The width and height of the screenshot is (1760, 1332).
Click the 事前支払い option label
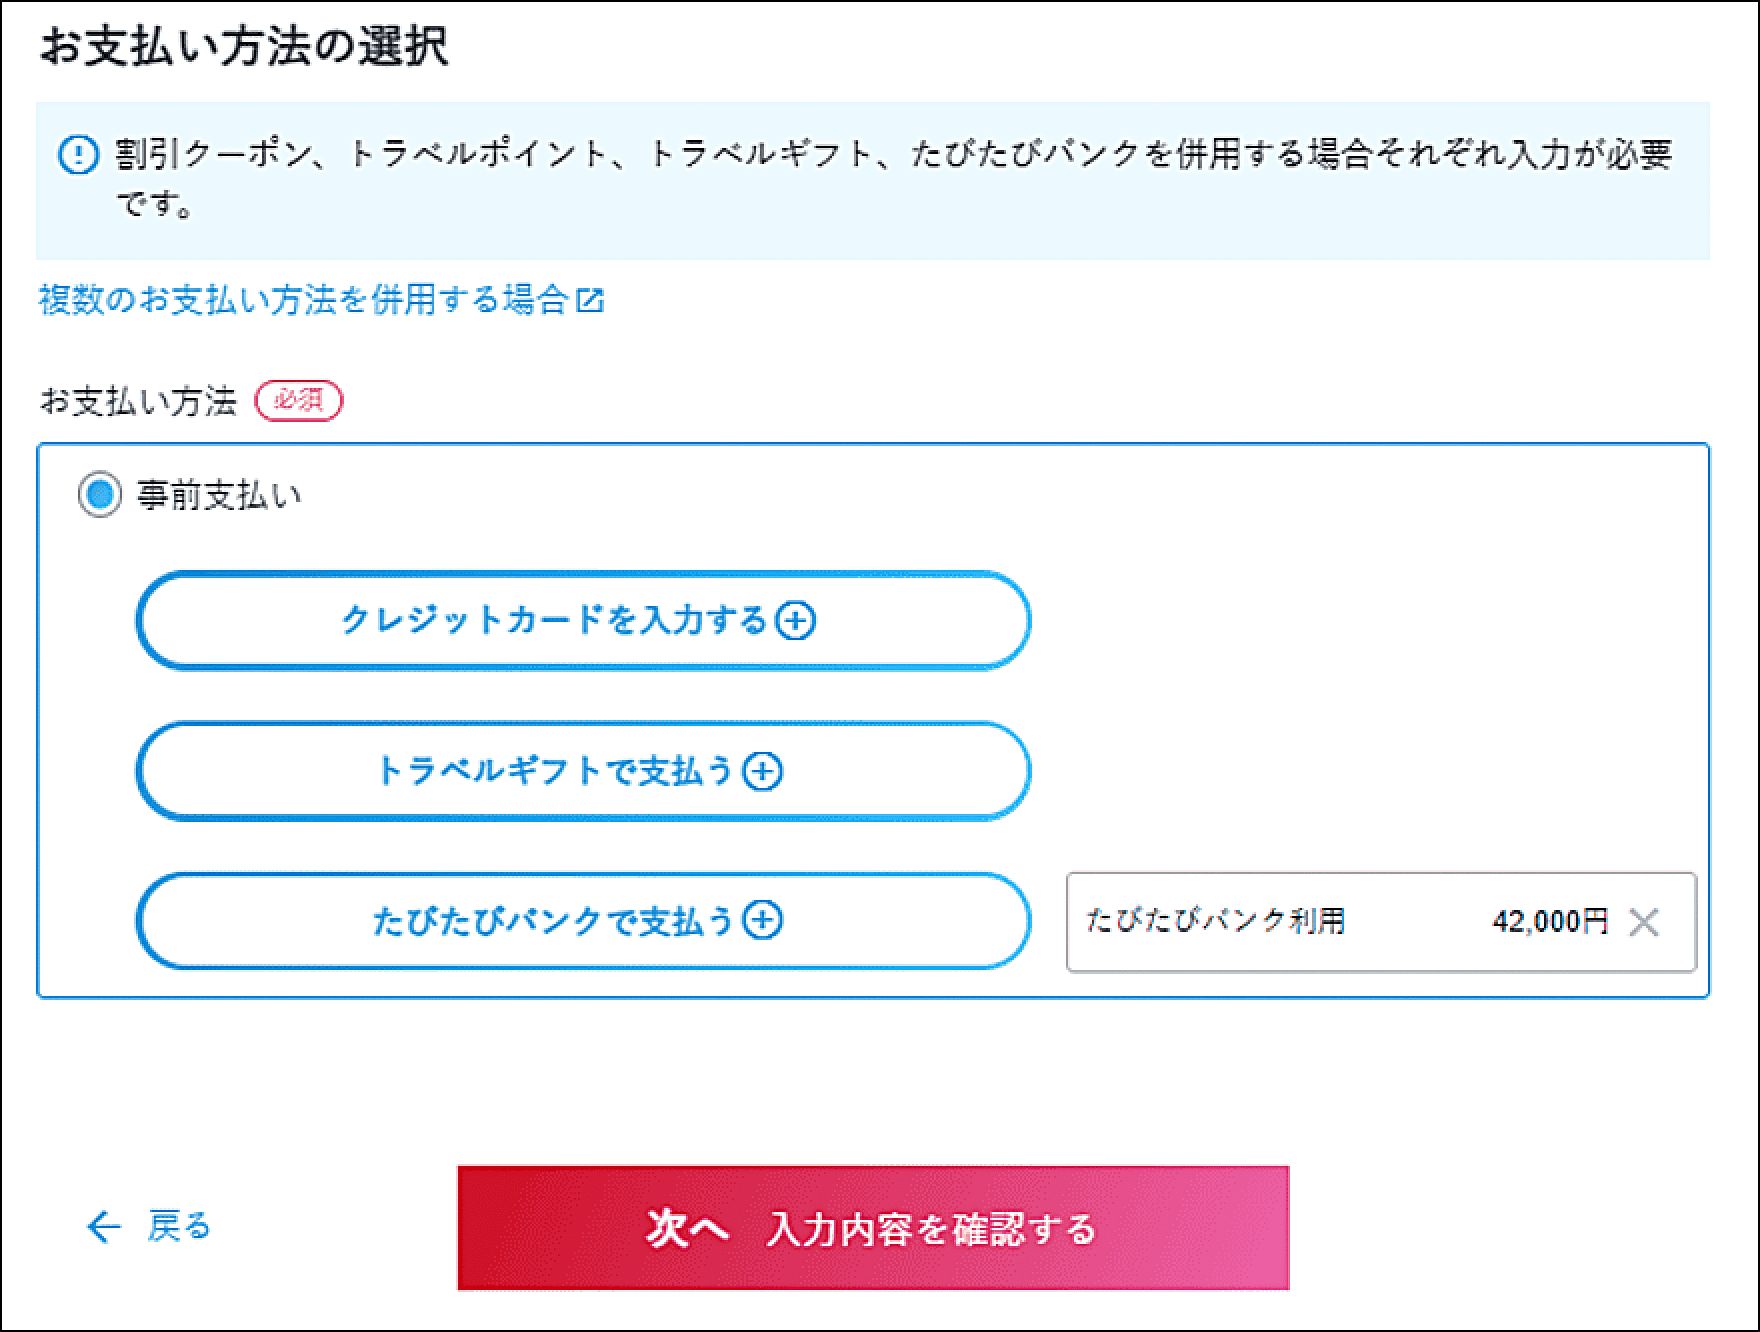click(219, 496)
